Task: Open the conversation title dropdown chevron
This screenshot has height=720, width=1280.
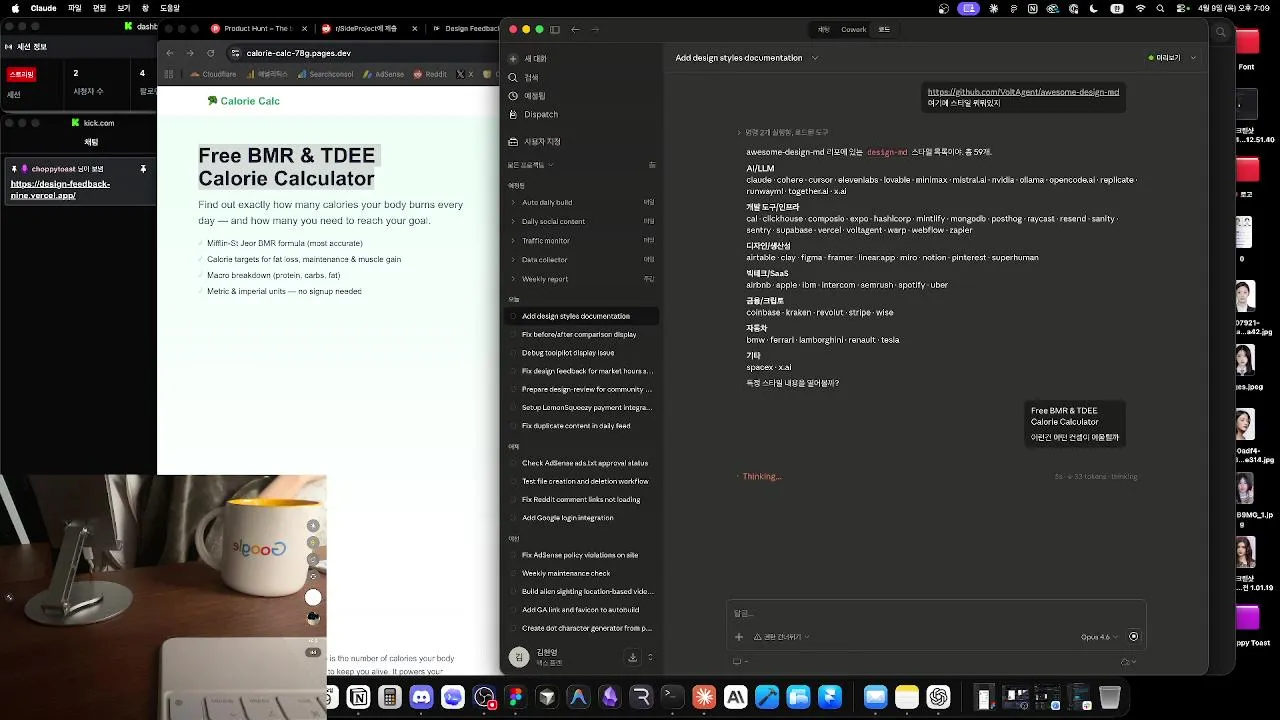Action: coord(815,58)
